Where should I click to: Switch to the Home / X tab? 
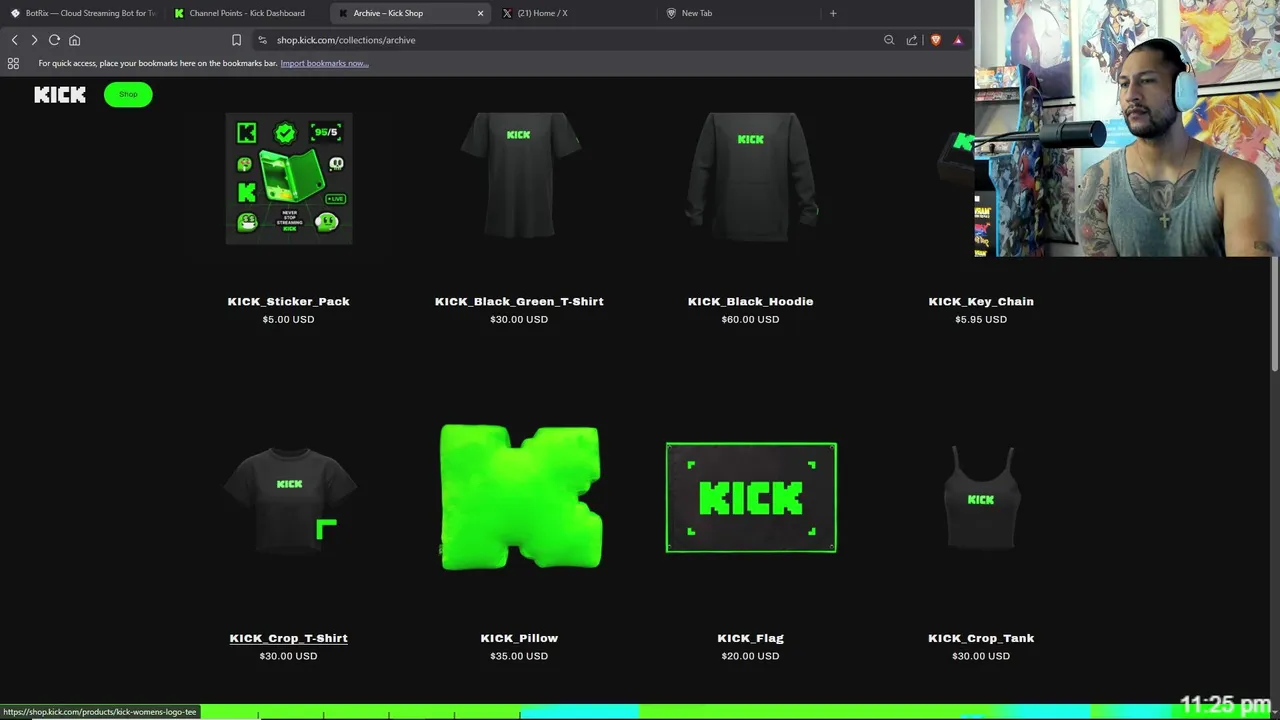coord(575,13)
